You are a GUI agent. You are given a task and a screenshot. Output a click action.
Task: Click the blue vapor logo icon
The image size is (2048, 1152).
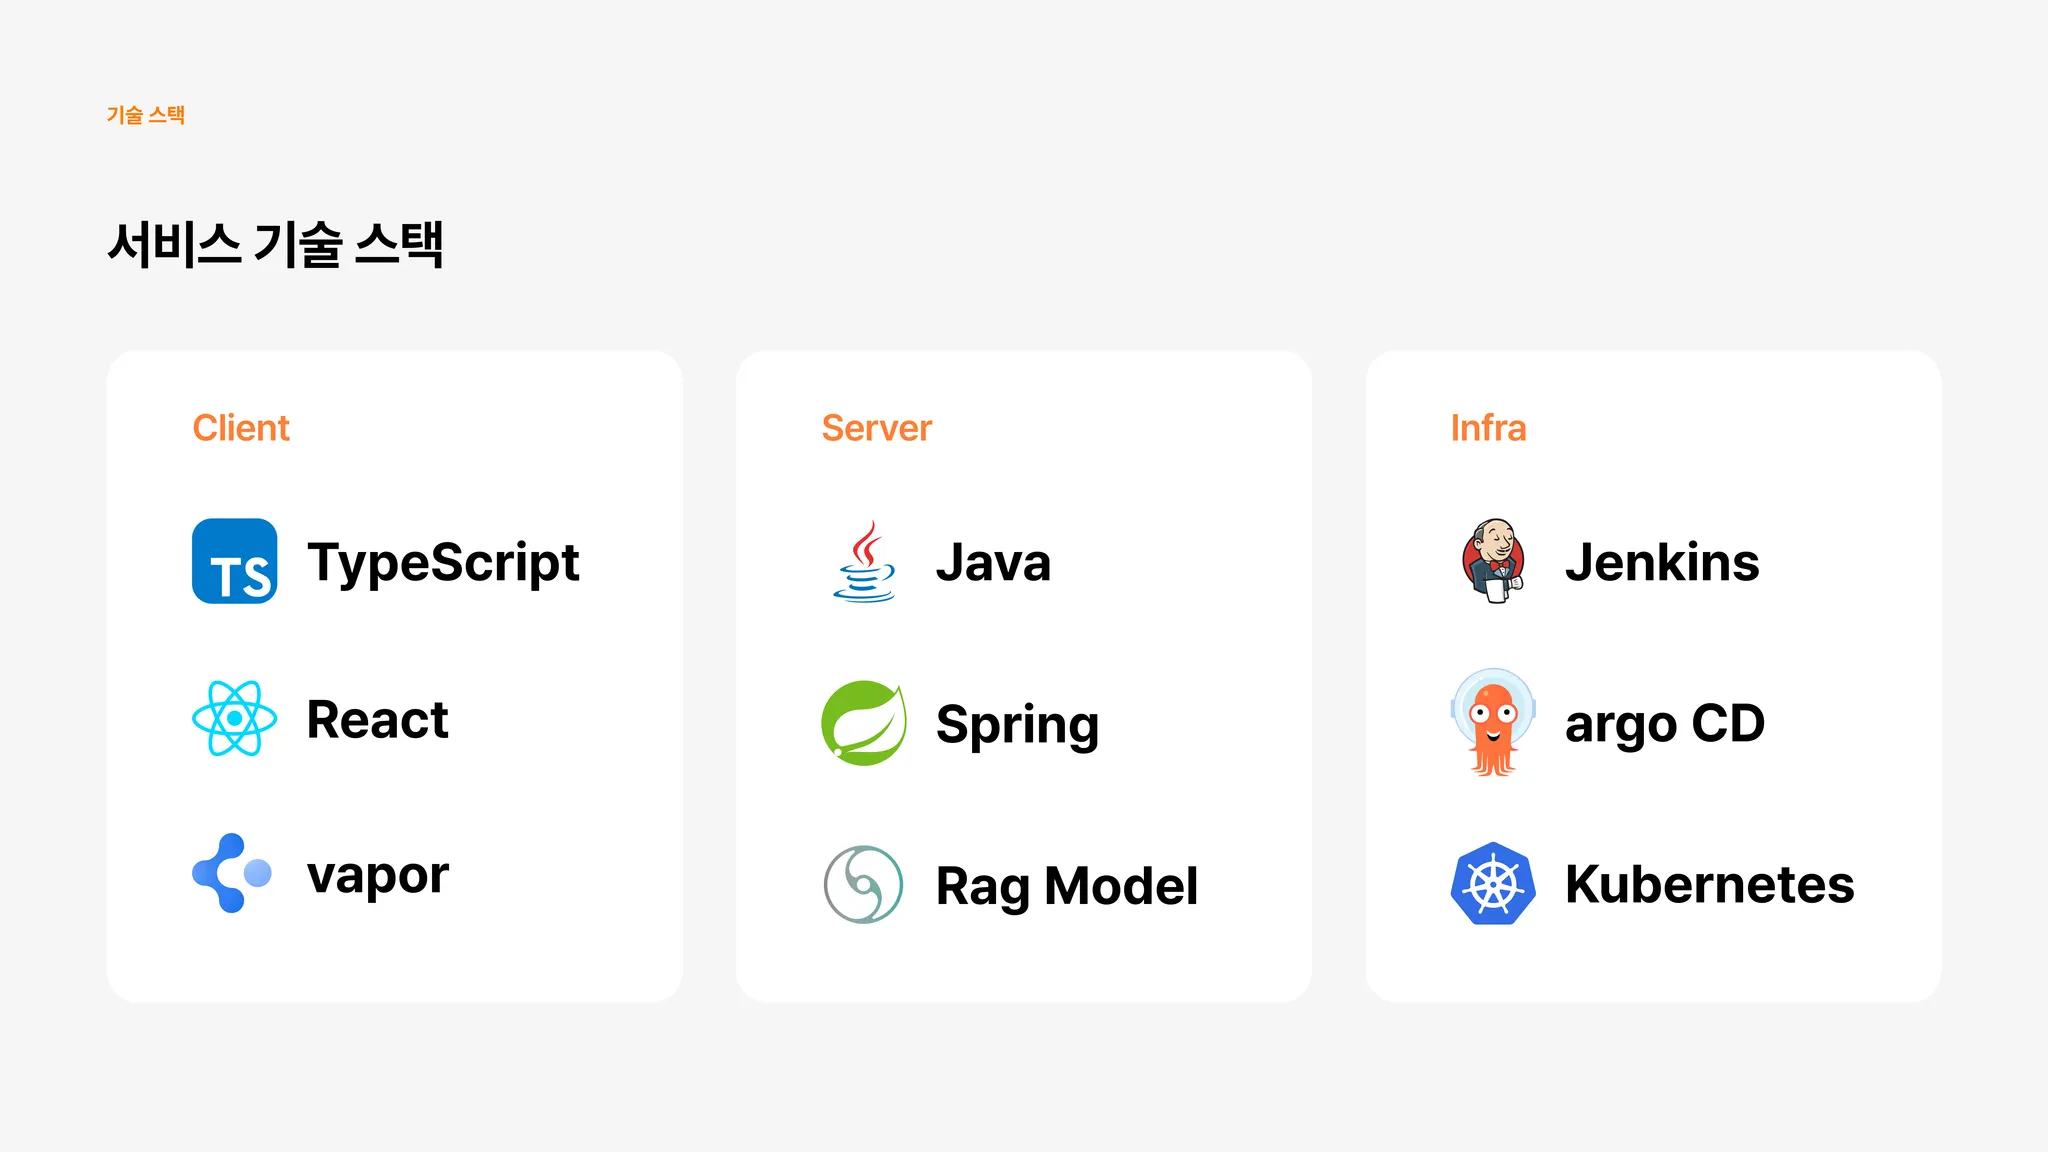[x=231, y=873]
